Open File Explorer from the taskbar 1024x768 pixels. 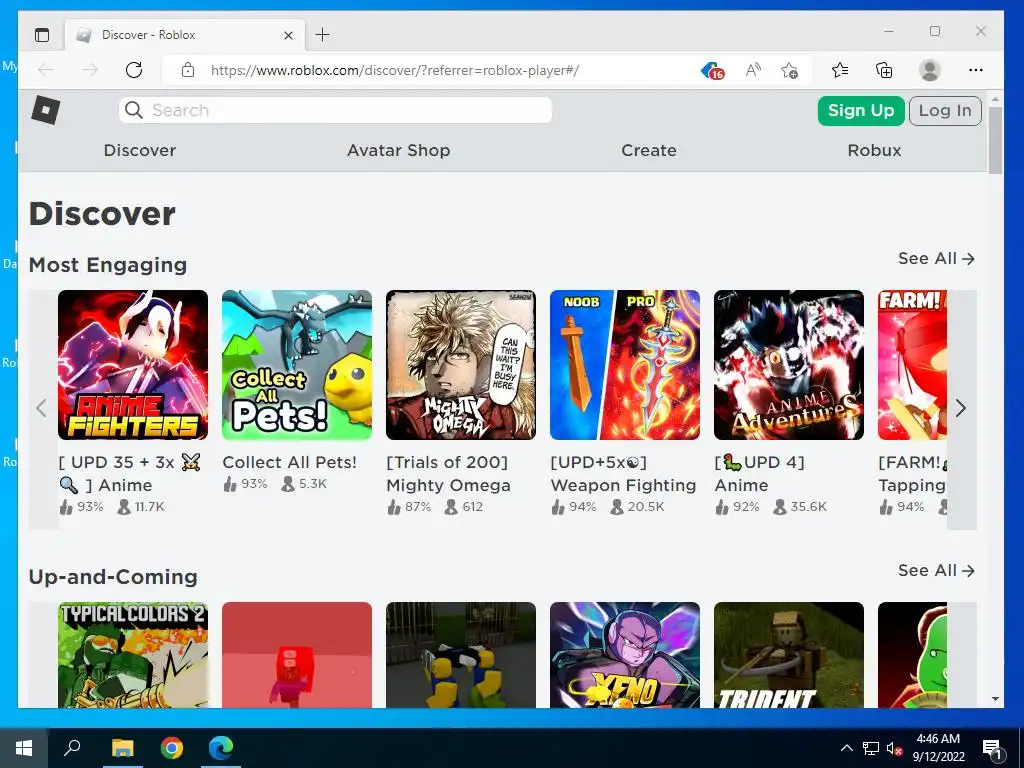pyautogui.click(x=122, y=748)
